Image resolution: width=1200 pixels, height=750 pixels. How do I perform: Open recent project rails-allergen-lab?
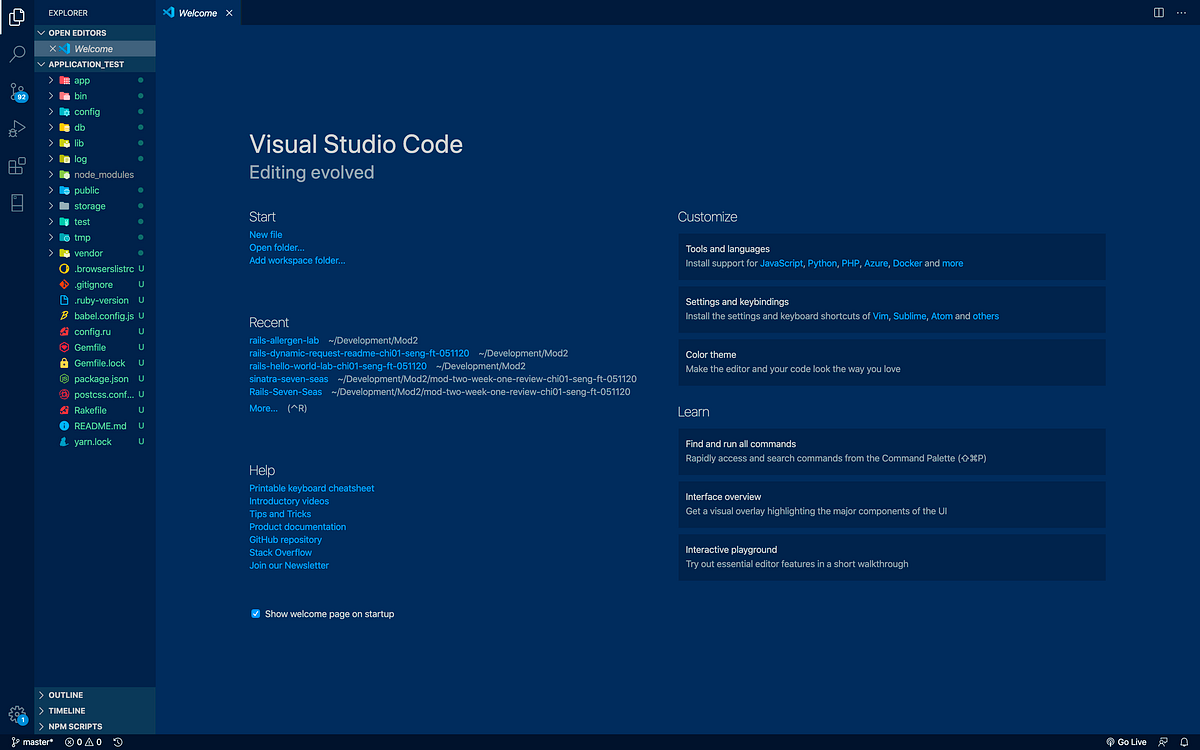point(284,341)
